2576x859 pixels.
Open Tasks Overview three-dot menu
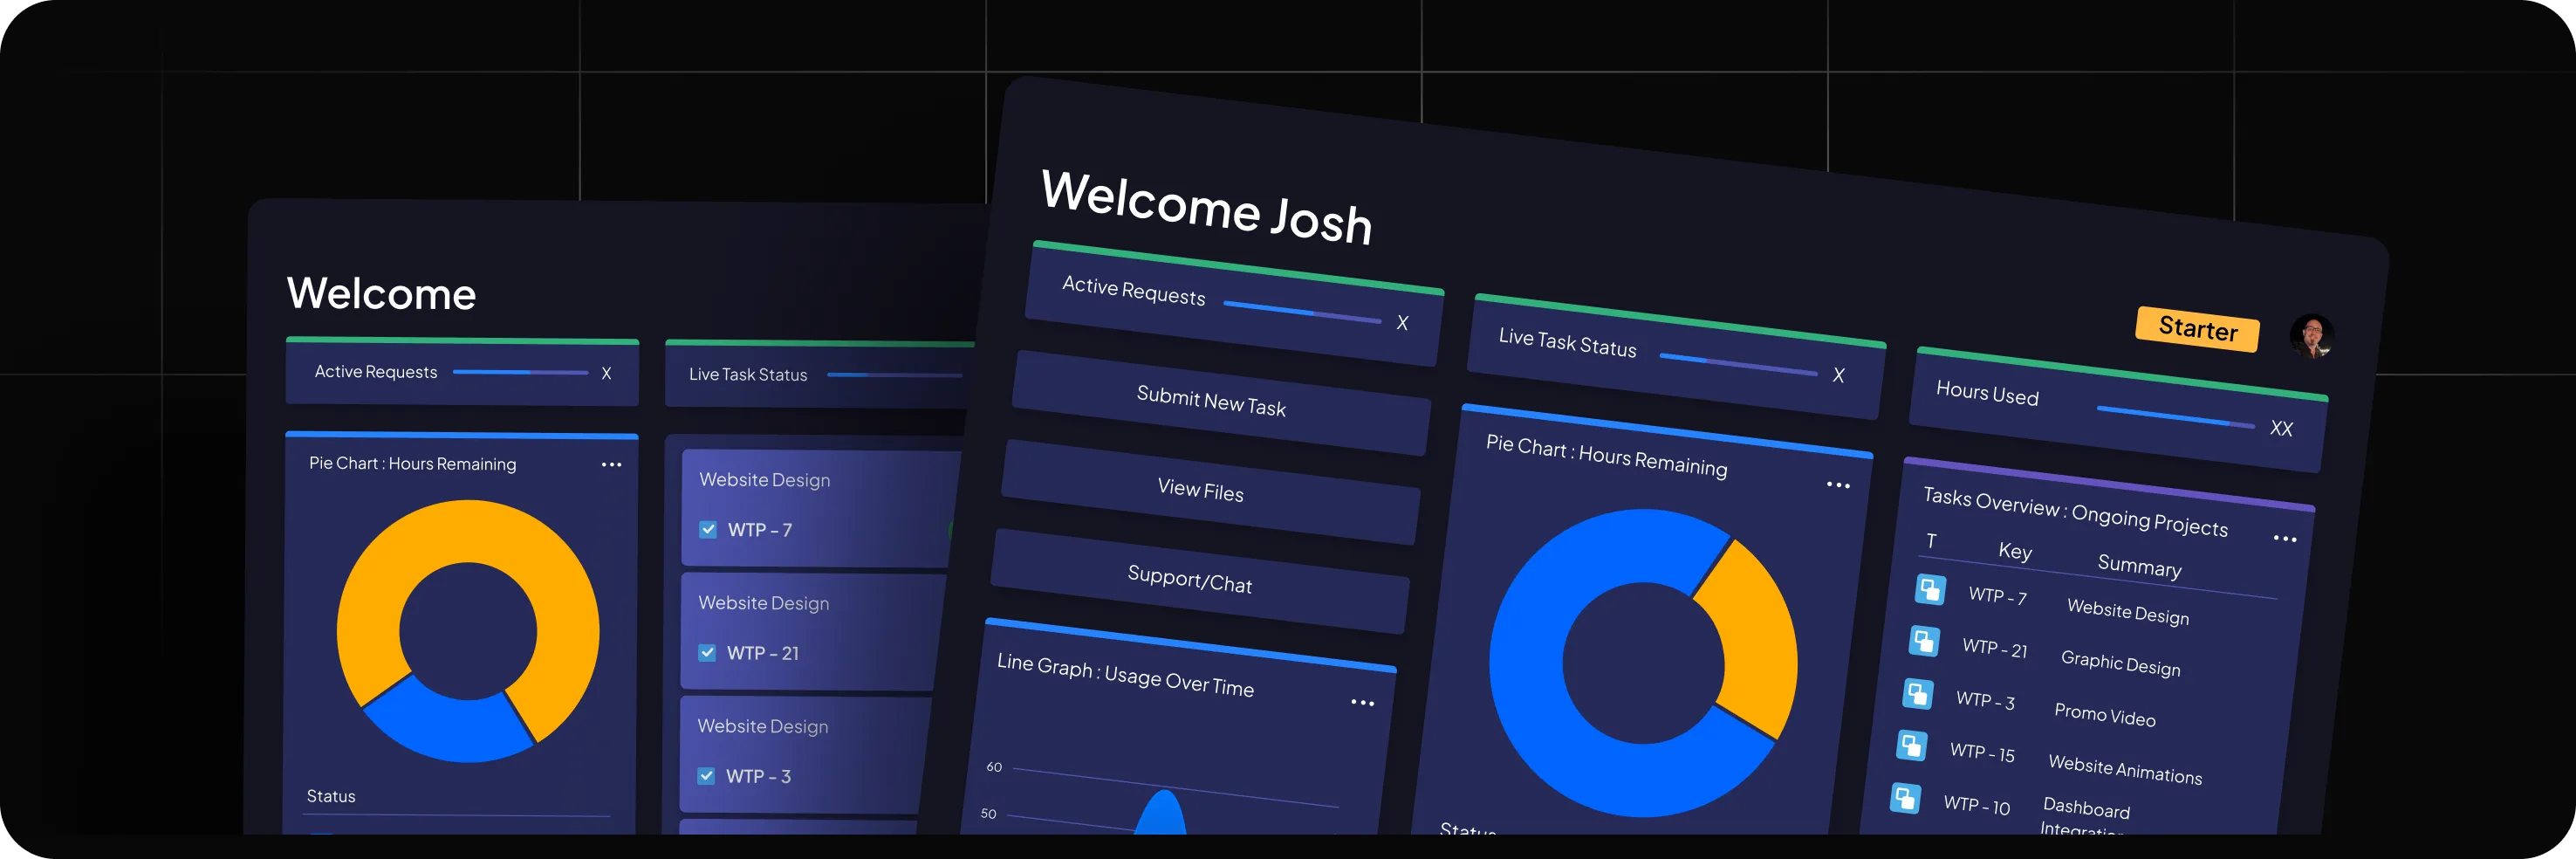(2285, 538)
